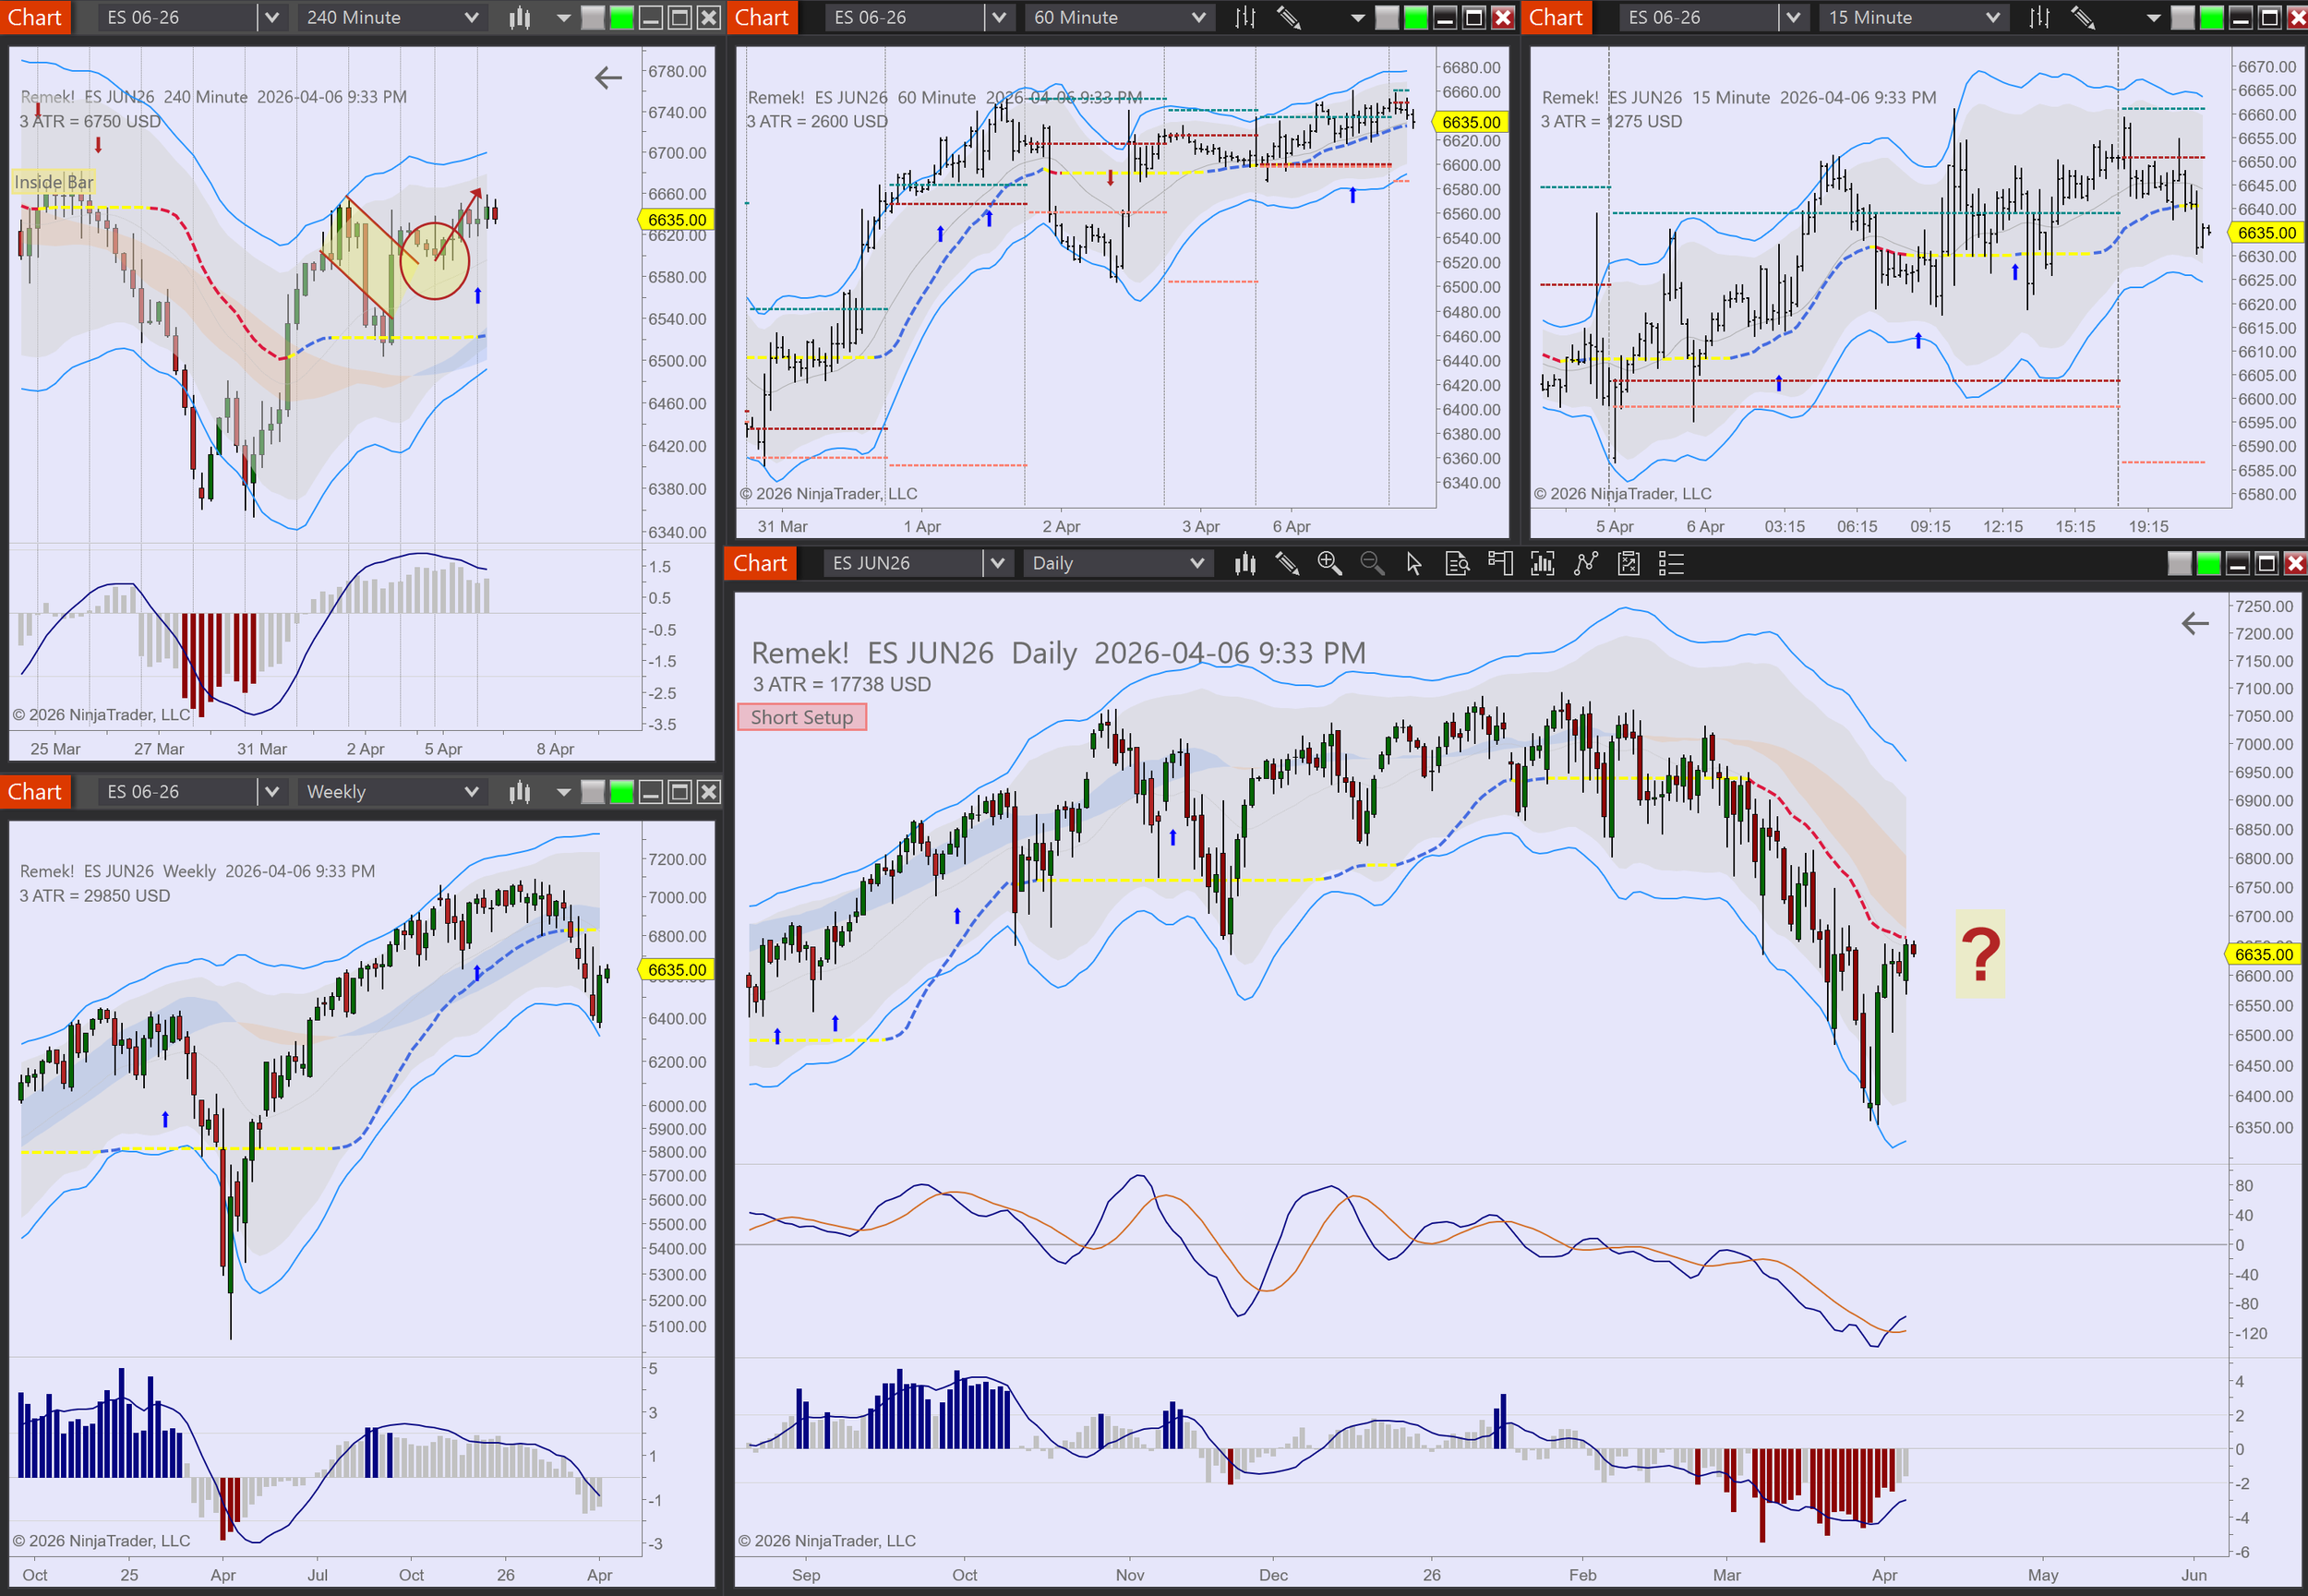Toggle gray interval link button on Weekly chart
Viewport: 2308px width, 1596px height.
593,792
